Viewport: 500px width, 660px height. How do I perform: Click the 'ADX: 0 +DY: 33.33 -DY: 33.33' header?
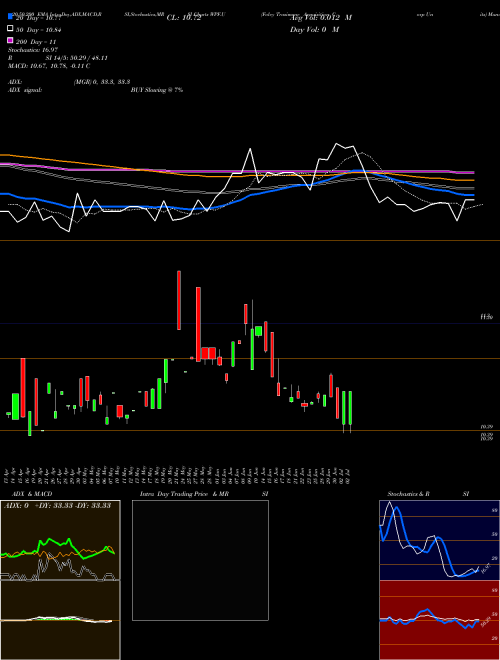(57, 506)
